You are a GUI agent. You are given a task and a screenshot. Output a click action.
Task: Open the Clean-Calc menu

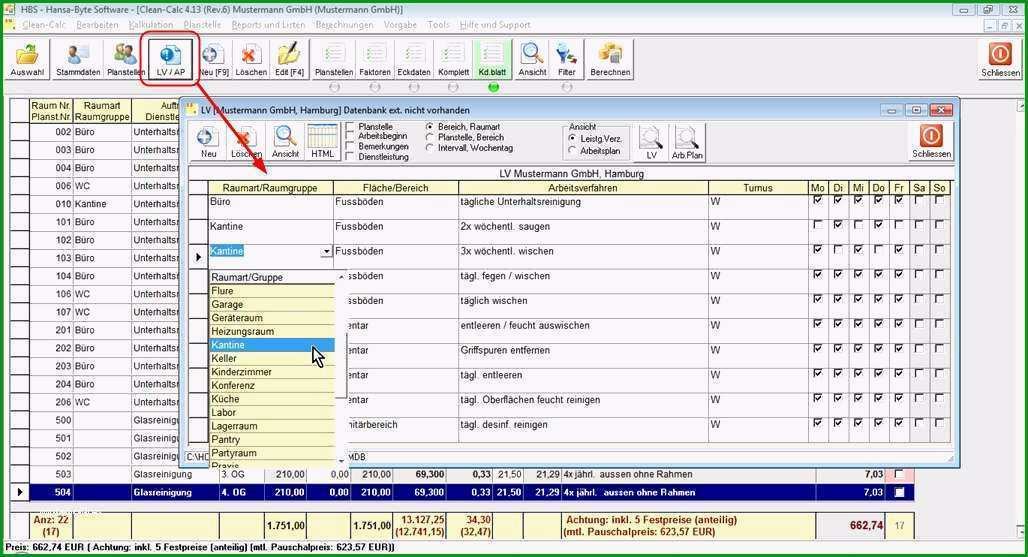(43, 25)
